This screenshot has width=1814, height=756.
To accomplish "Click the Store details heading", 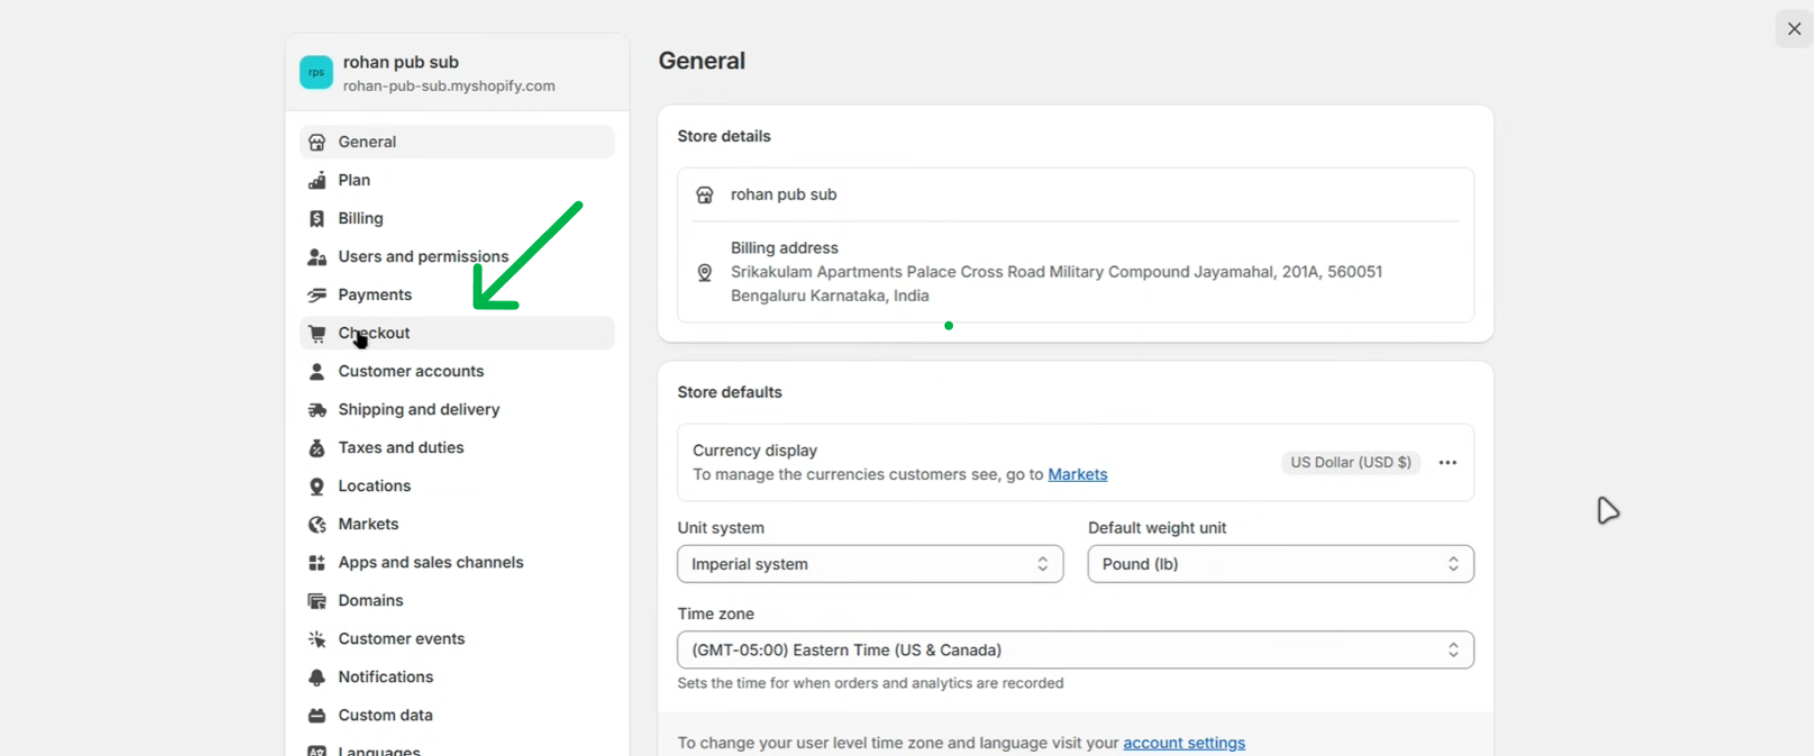I will (724, 136).
